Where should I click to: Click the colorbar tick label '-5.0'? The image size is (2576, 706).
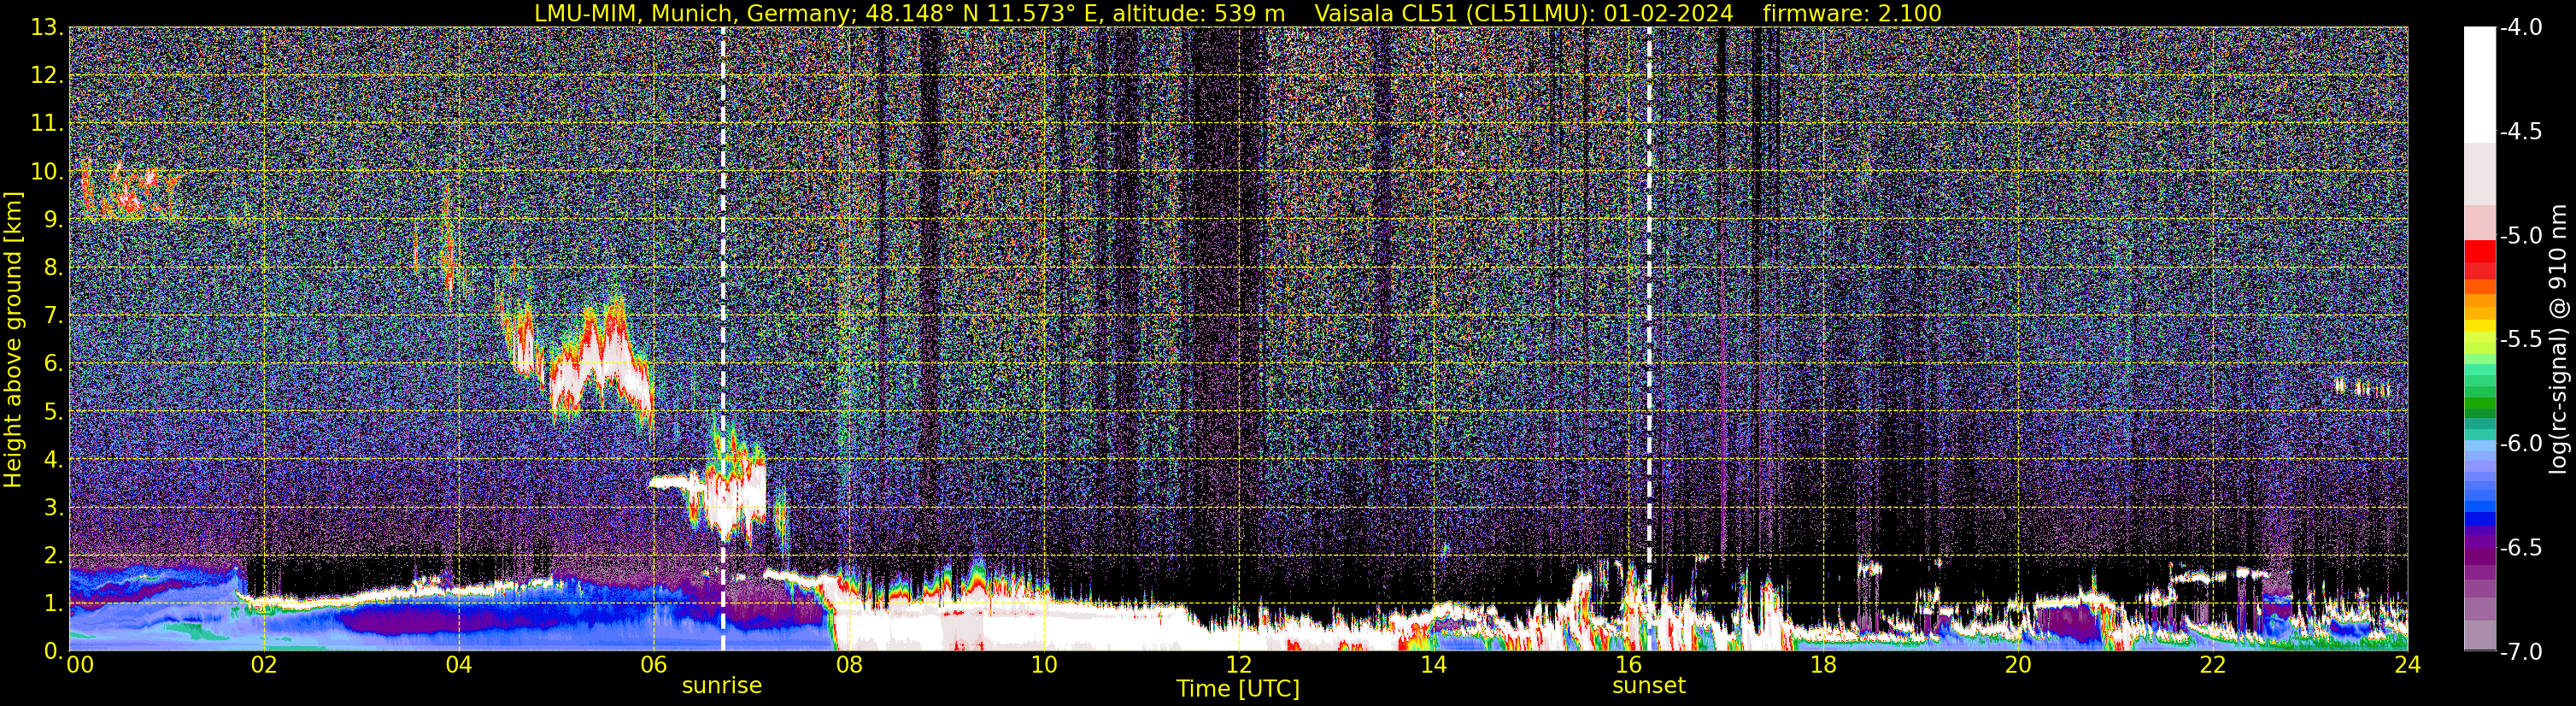click(2520, 236)
